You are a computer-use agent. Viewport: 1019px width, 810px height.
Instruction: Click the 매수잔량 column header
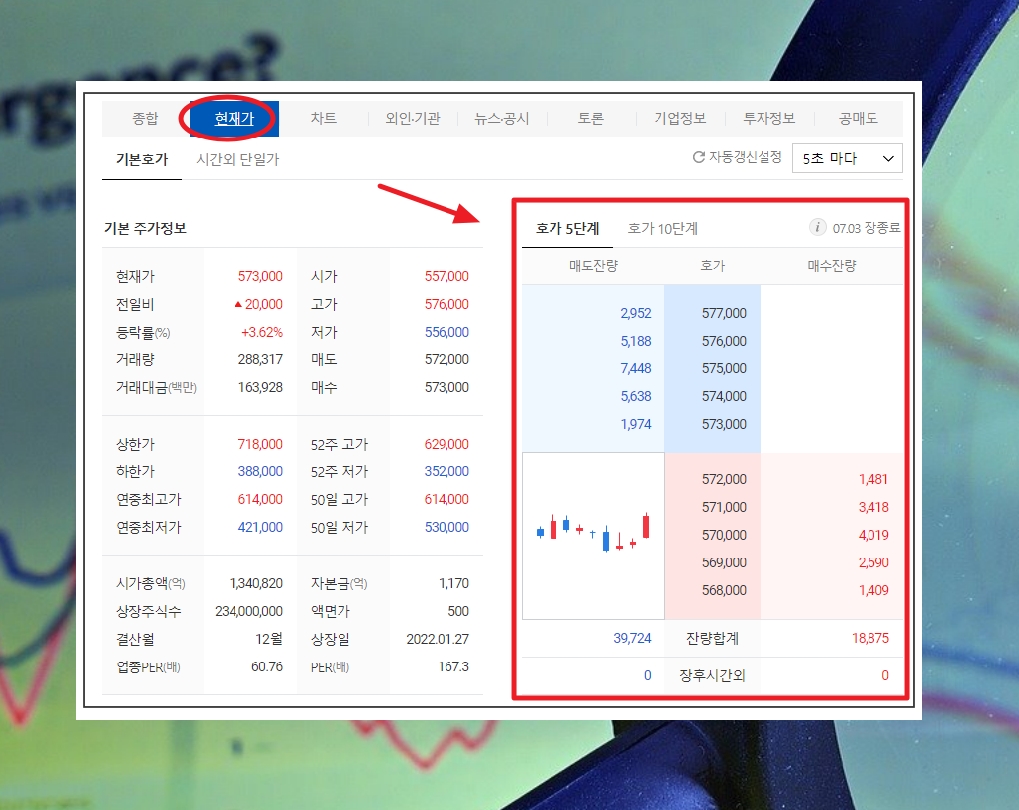click(832, 266)
